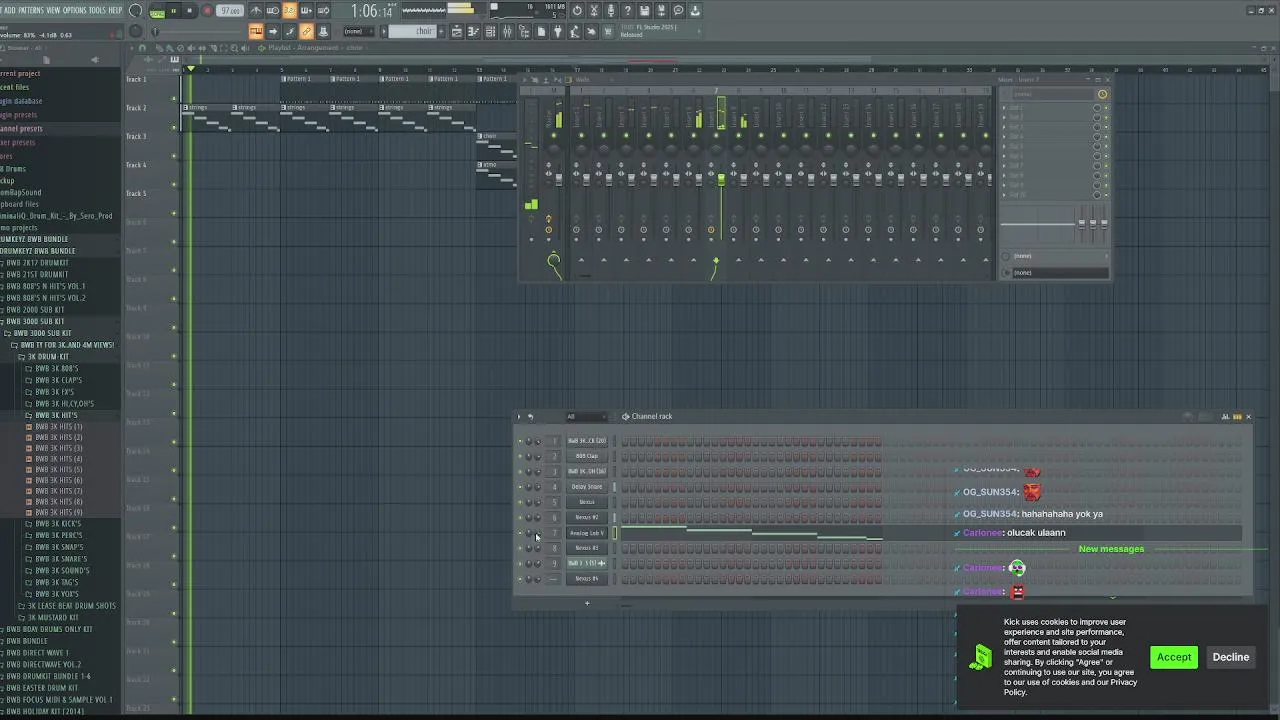Select the 808 Clap channel button

pyautogui.click(x=587, y=456)
